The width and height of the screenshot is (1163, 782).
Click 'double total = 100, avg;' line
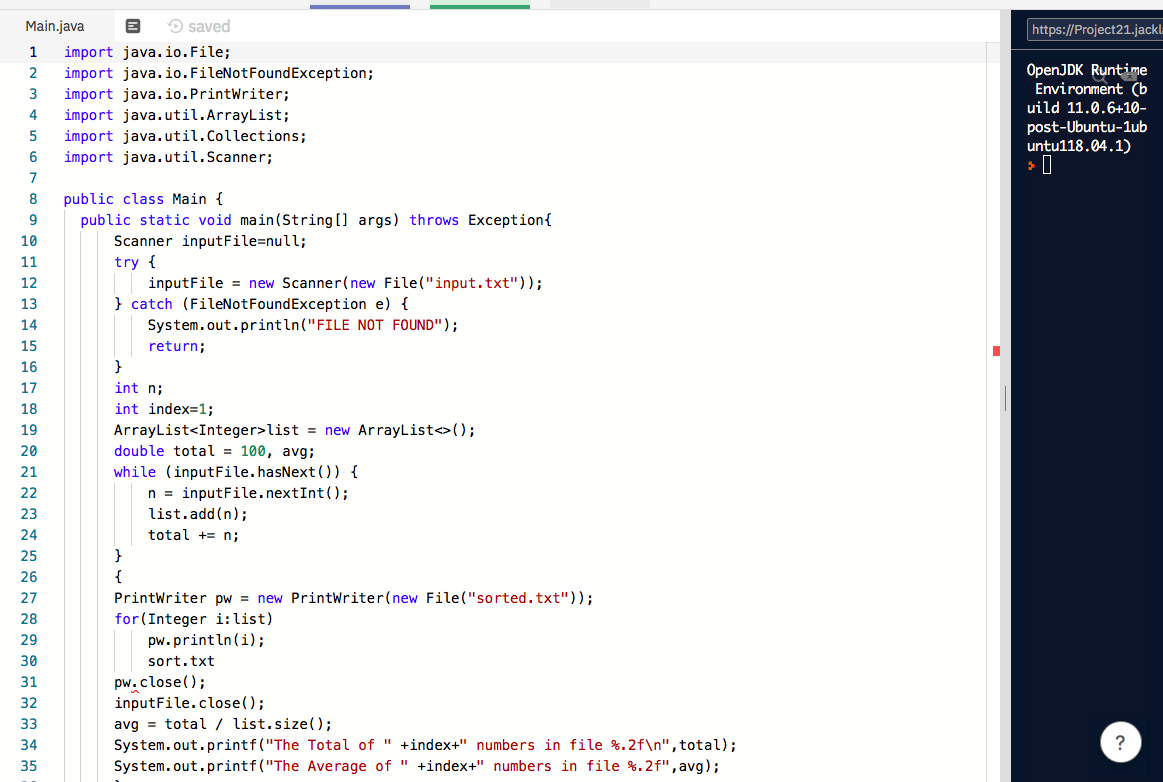[x=214, y=452]
